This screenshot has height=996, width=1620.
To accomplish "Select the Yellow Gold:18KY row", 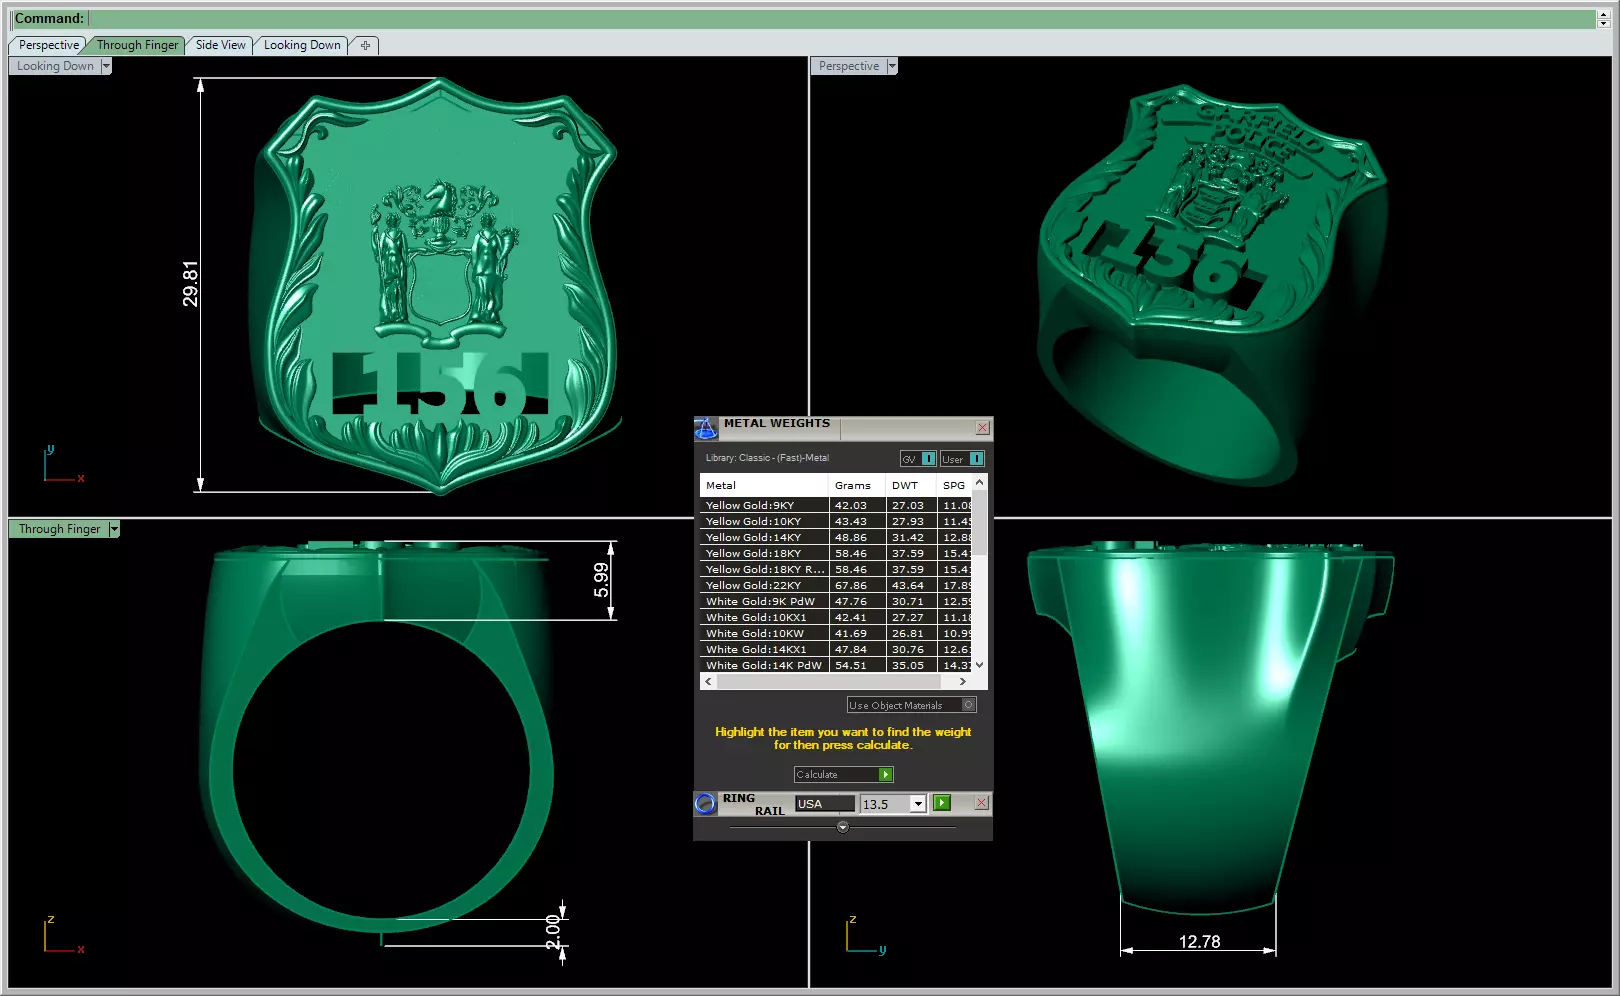I will pos(836,554).
